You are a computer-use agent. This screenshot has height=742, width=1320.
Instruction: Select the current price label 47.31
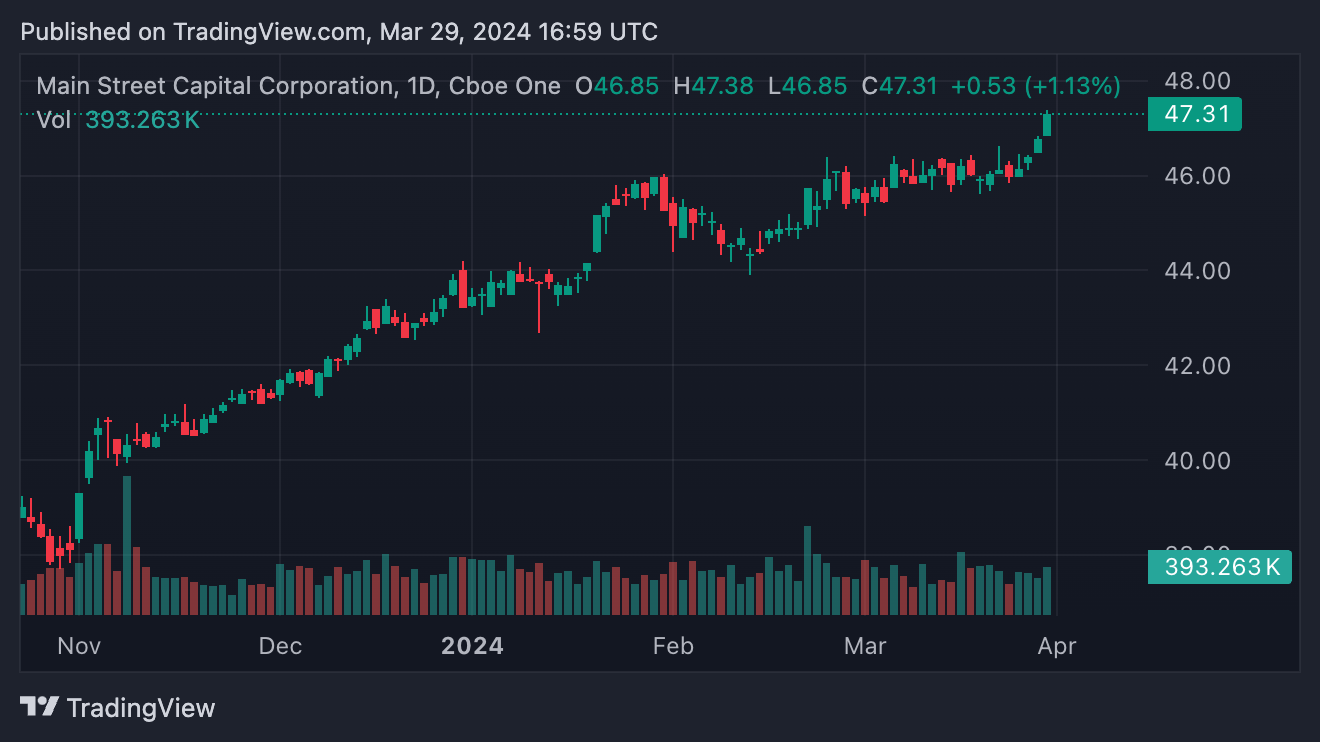coord(1195,114)
